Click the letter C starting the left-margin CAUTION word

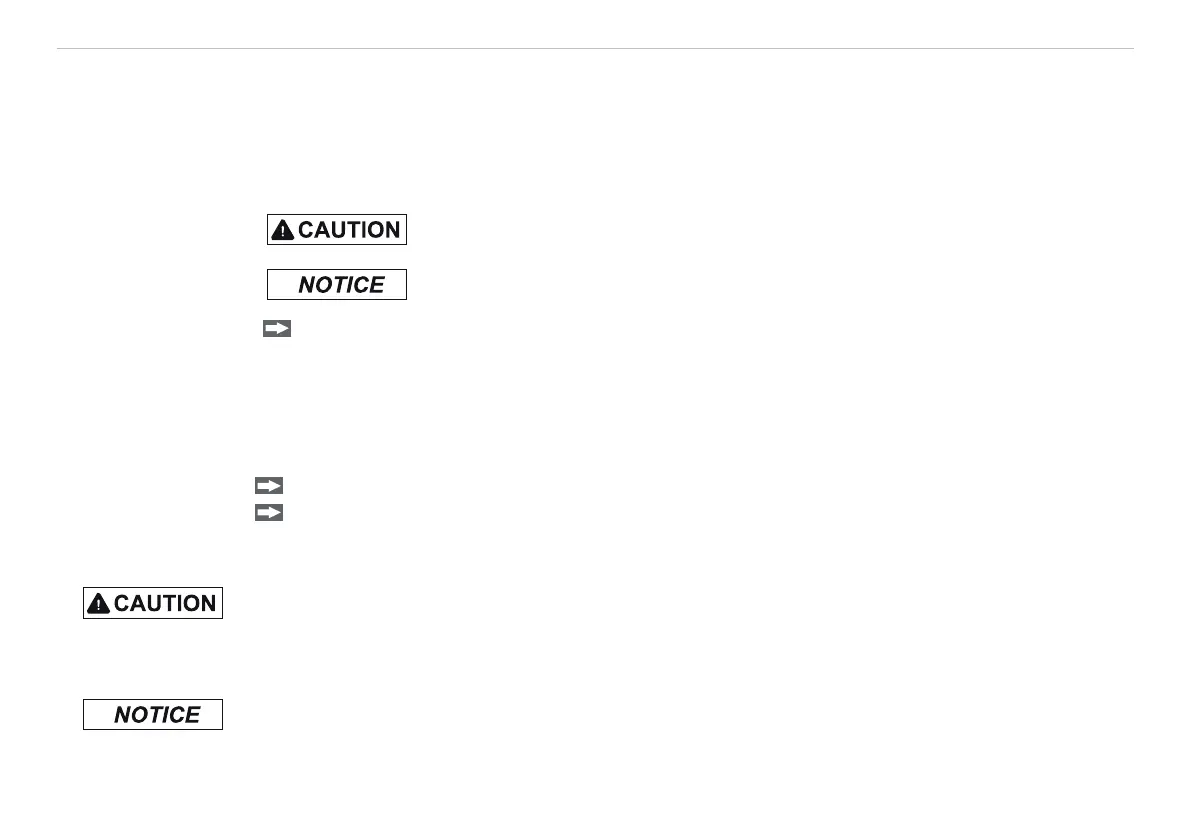(122, 604)
